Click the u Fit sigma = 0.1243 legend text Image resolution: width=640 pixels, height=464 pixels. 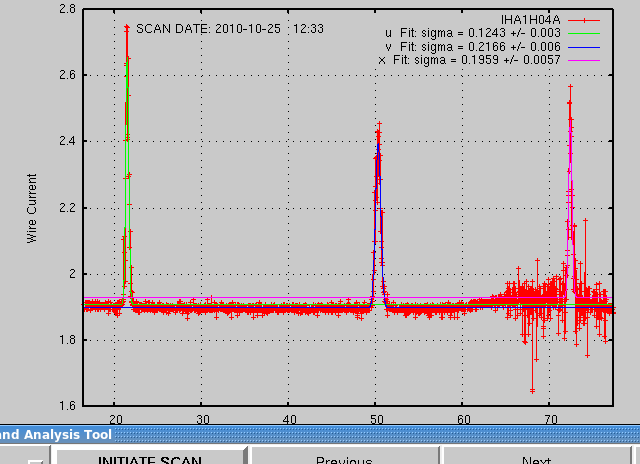(473, 33)
